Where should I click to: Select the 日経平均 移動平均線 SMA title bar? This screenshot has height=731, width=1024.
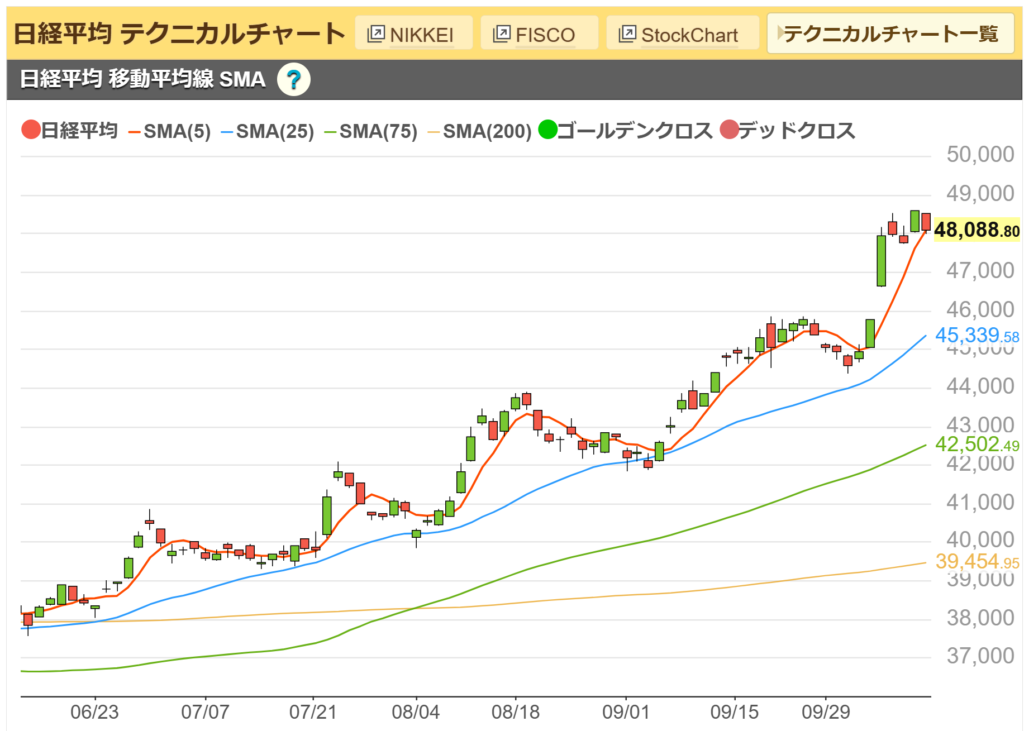tap(141, 80)
